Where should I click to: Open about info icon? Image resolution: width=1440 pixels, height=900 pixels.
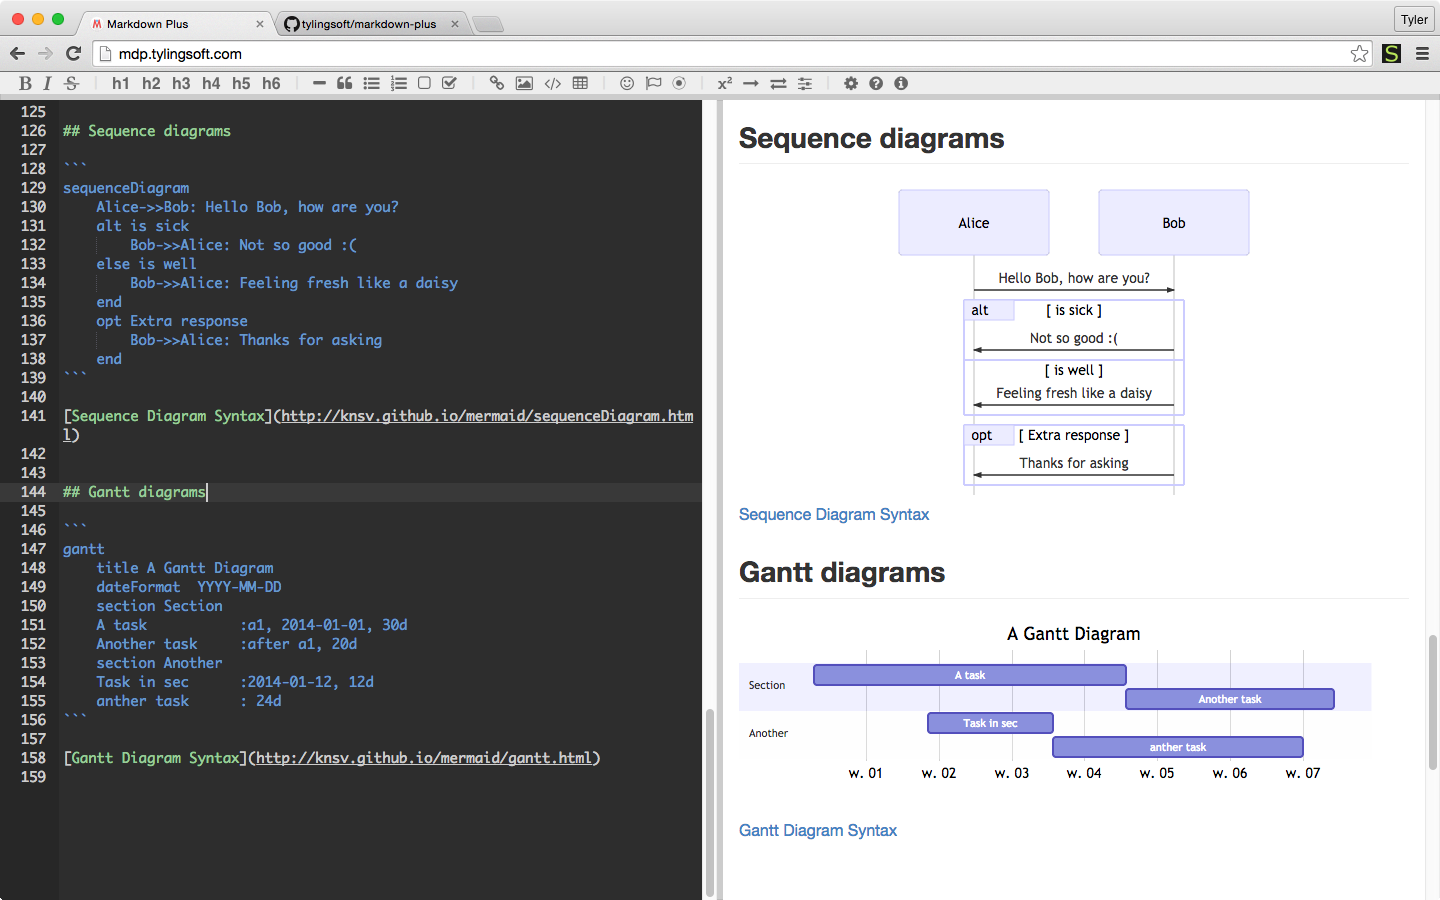pyautogui.click(x=901, y=84)
